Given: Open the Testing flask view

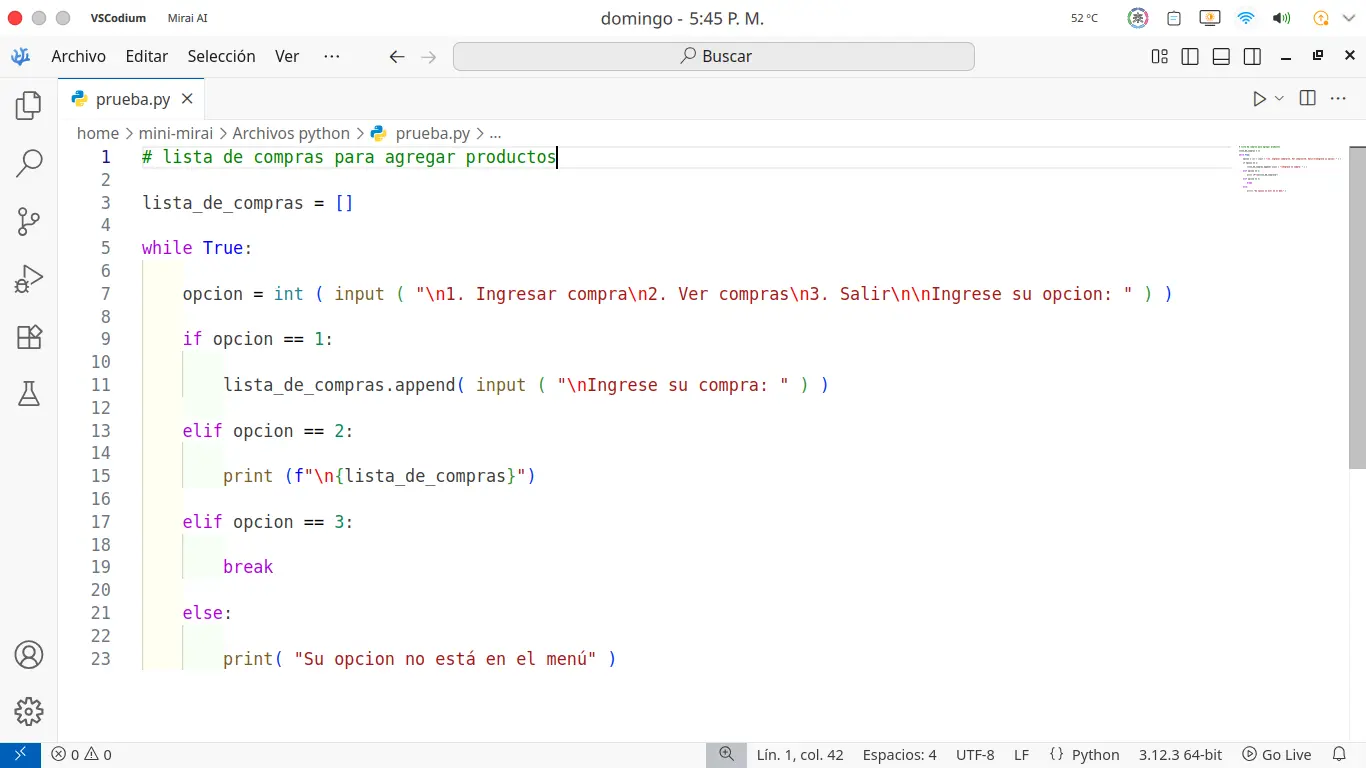Looking at the screenshot, I should click(29, 394).
